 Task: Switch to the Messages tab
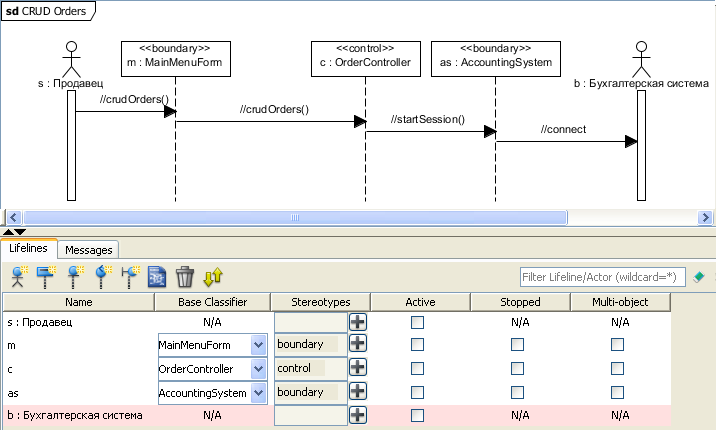point(89,250)
